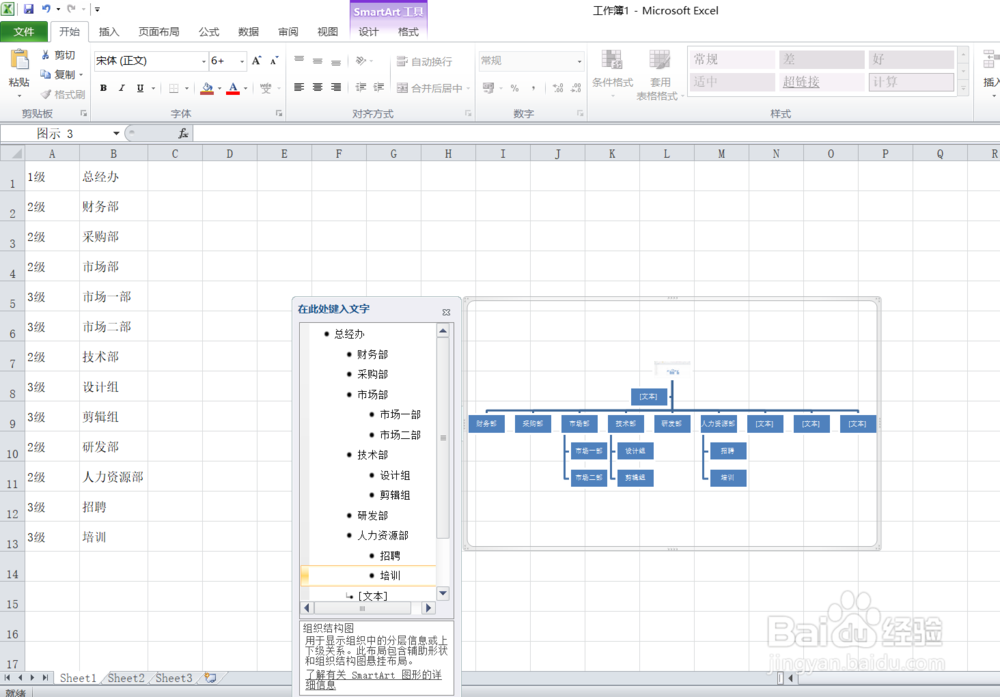Click the increase decimal icon
The height and width of the screenshot is (697, 1000).
coord(557,88)
